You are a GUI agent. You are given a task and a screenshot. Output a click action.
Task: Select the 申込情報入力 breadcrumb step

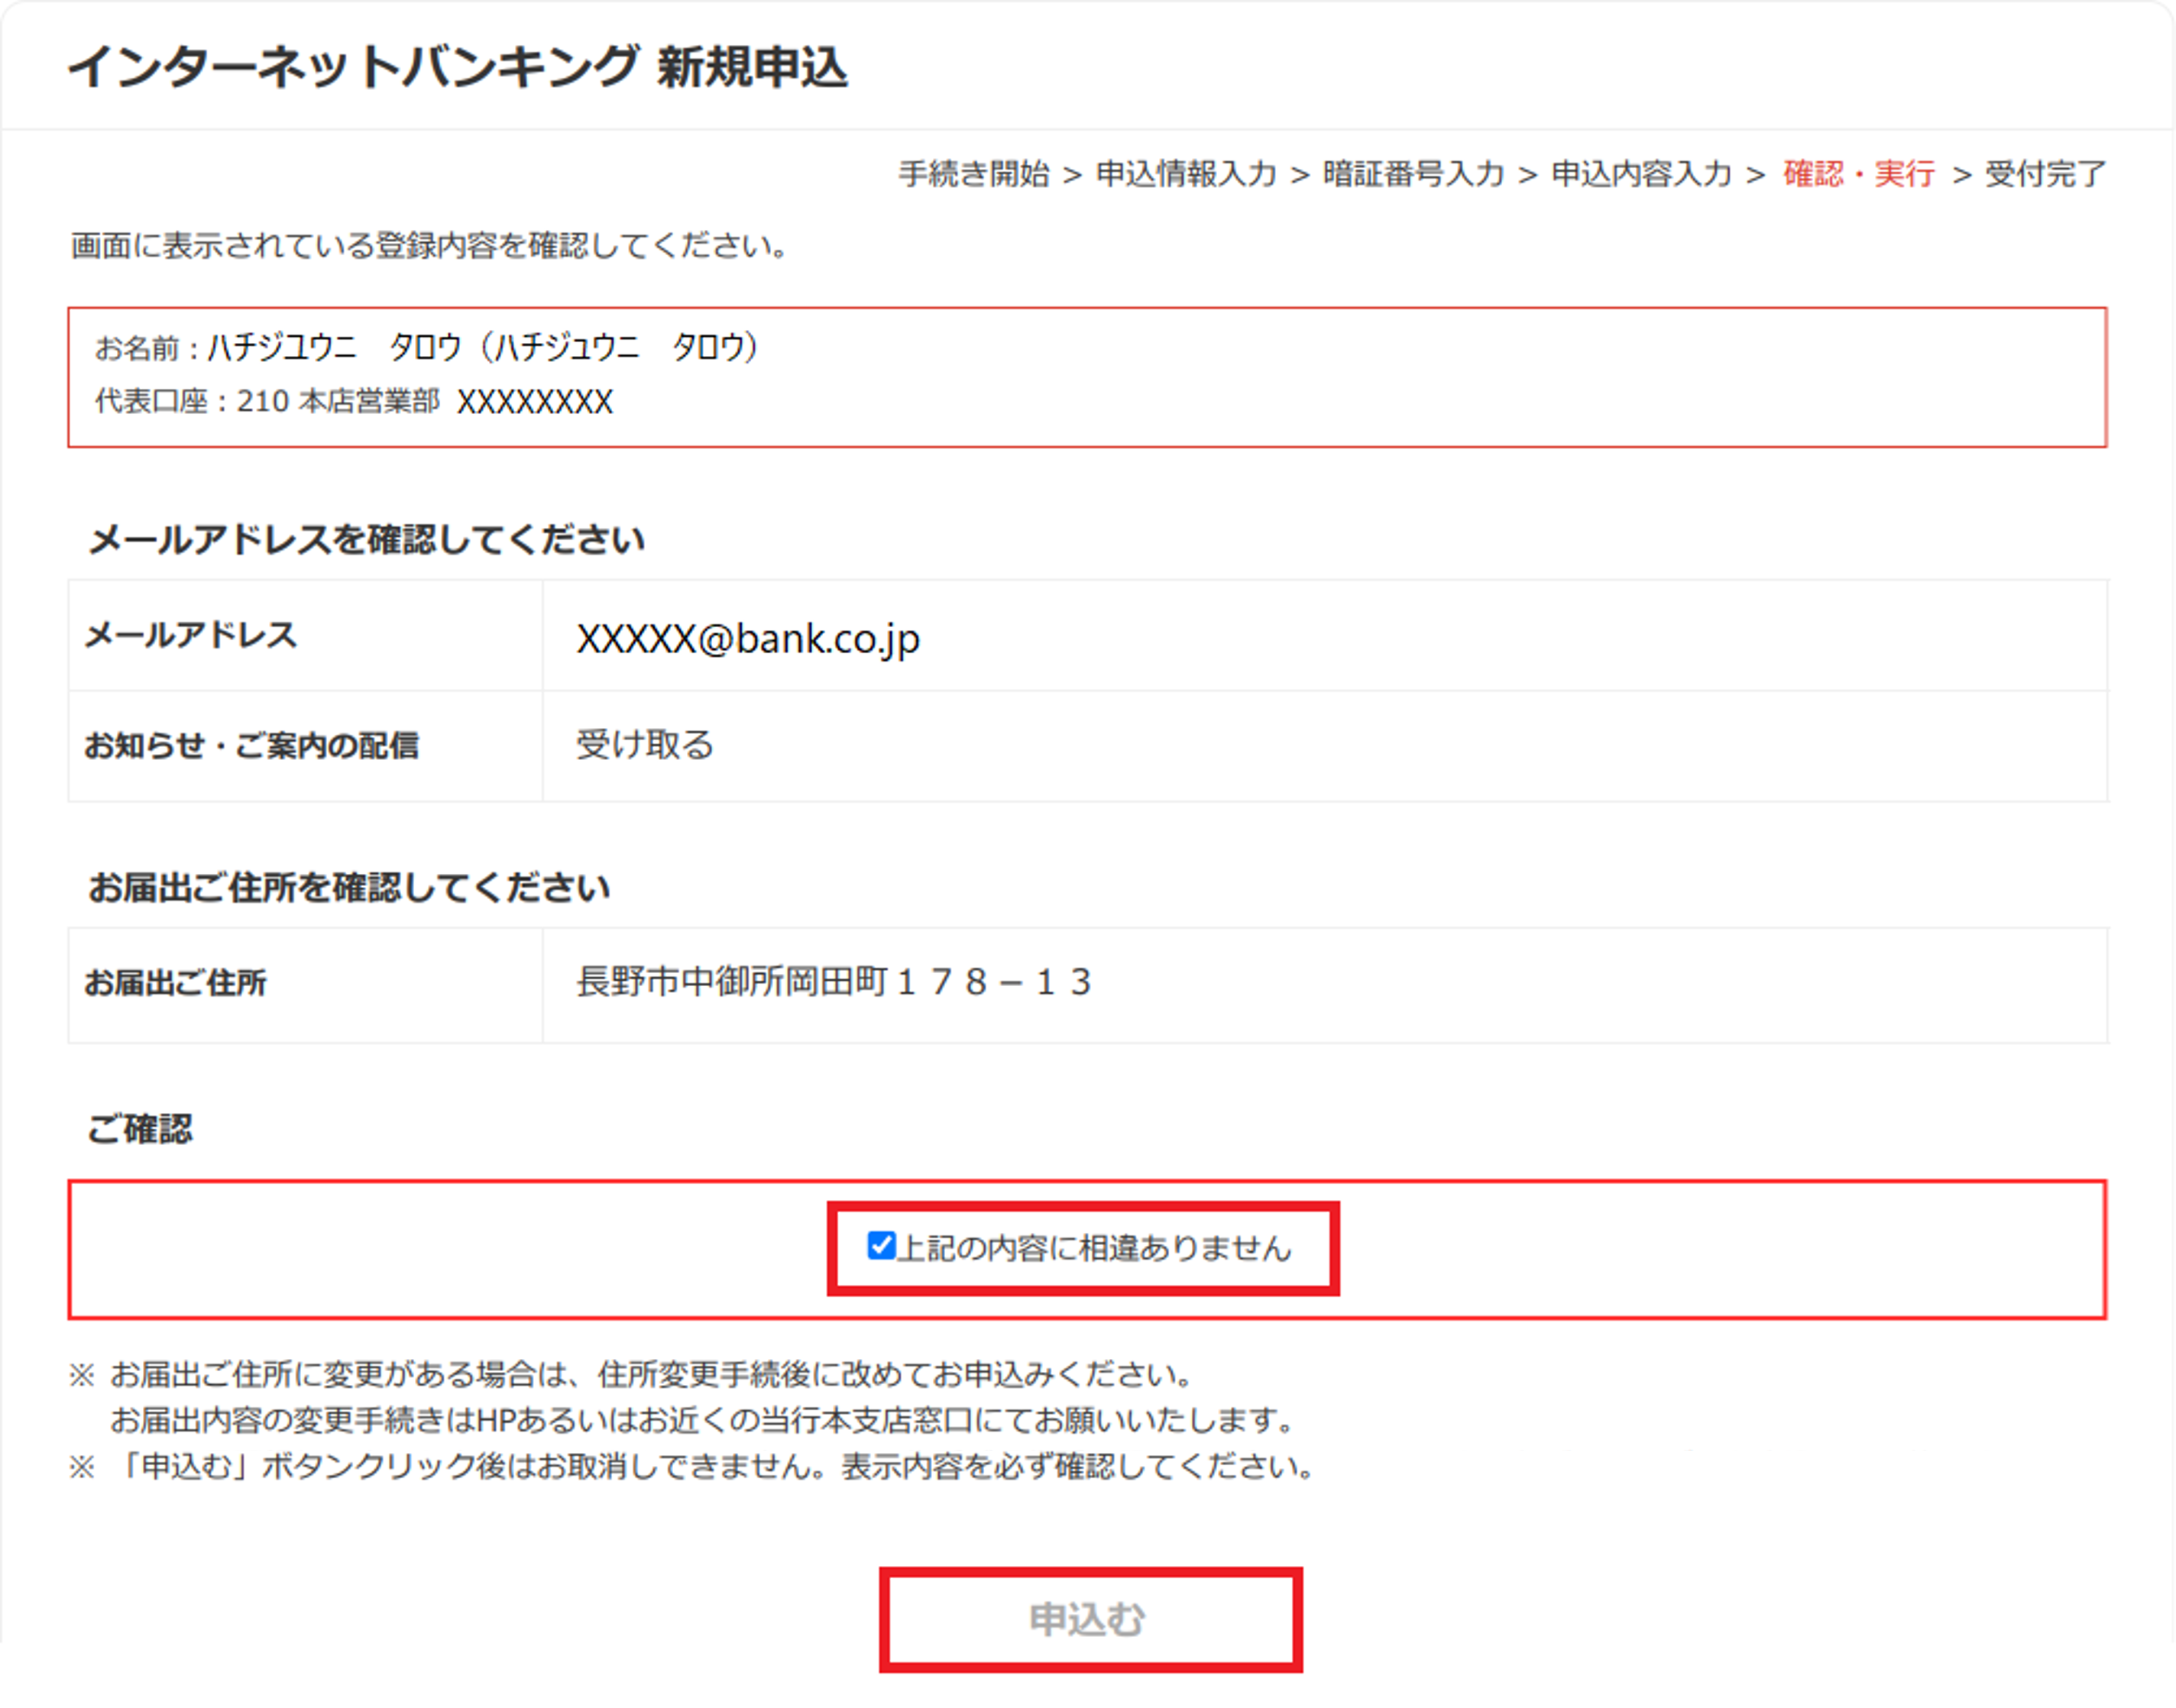[x=1186, y=174]
